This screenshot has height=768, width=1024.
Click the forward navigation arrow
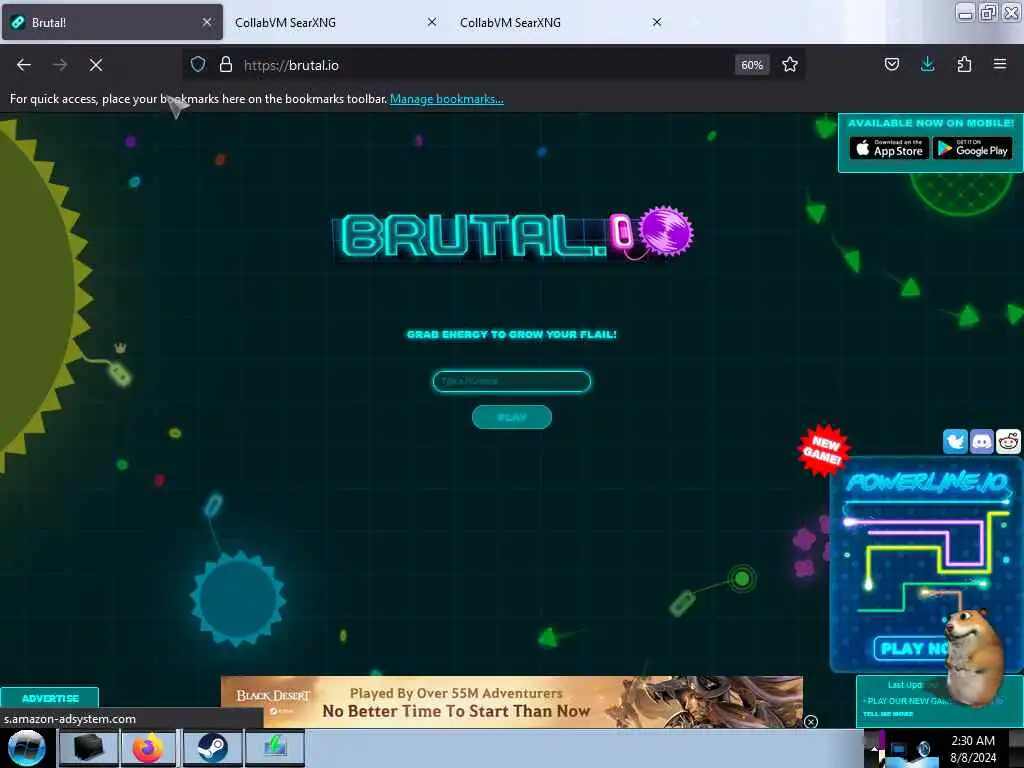(60, 65)
